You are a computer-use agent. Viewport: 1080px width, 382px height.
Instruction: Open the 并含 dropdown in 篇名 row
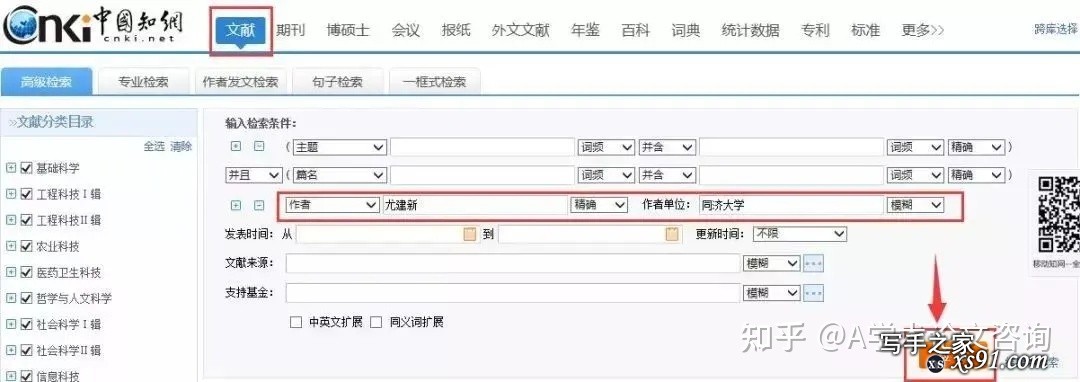coord(667,176)
